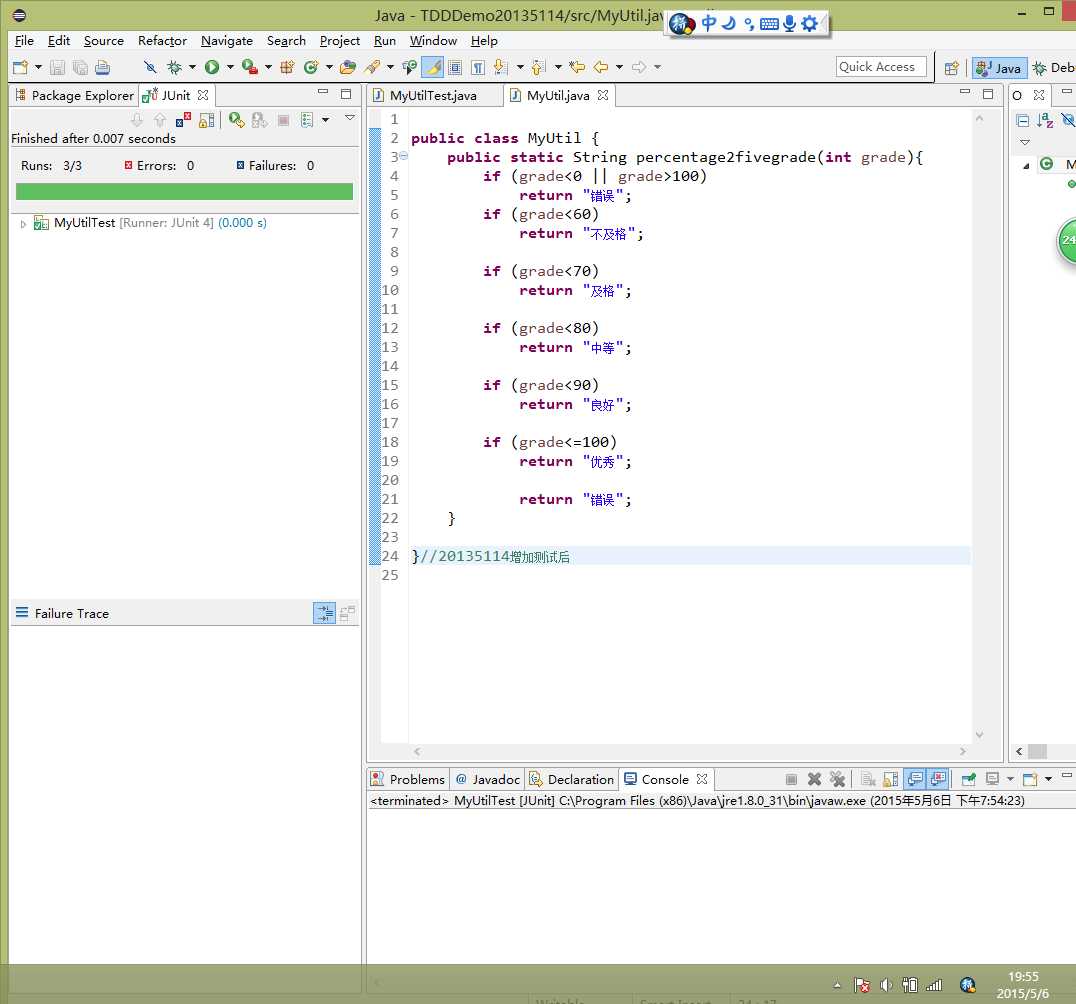Screen dimensions: 1076x1004
Task: Open the New Class dropdown arrow
Action: click(x=329, y=67)
